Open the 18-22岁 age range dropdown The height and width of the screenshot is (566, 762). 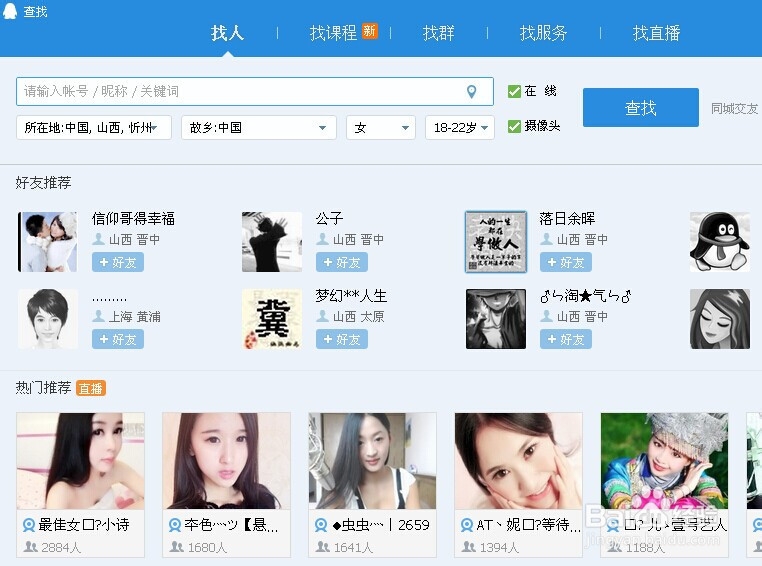(x=460, y=128)
